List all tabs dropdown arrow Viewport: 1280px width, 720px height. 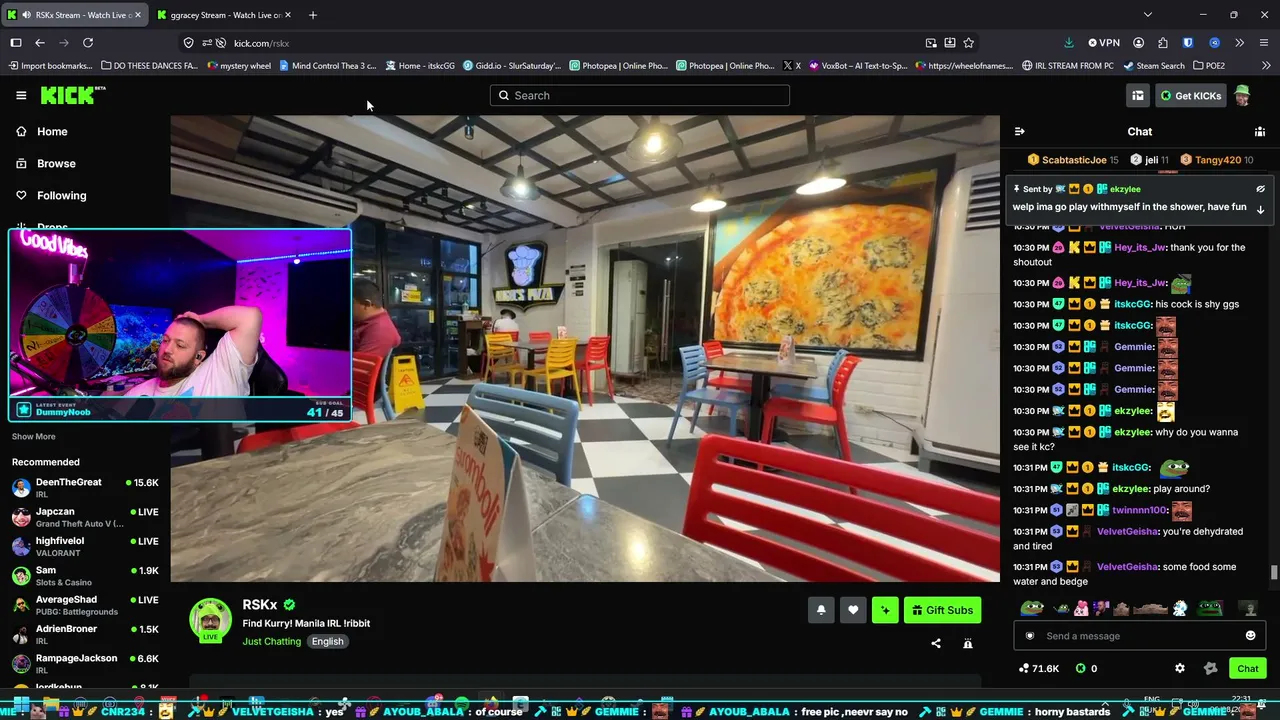(x=1148, y=15)
